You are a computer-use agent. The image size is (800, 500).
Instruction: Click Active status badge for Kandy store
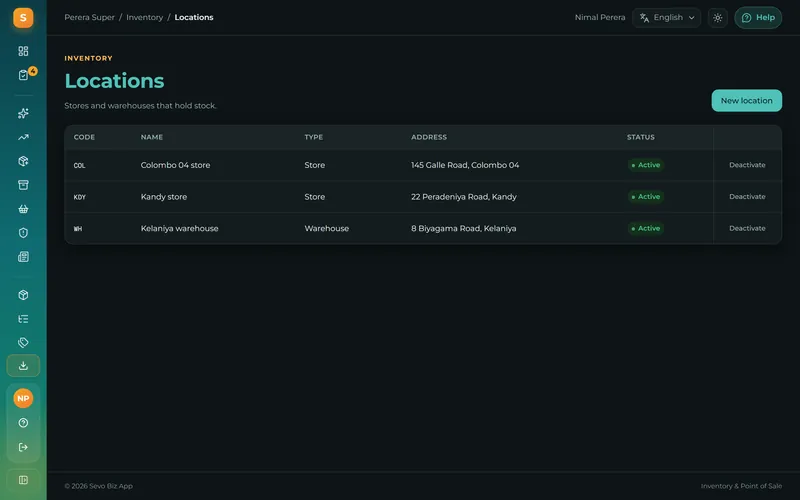pyautogui.click(x=646, y=196)
